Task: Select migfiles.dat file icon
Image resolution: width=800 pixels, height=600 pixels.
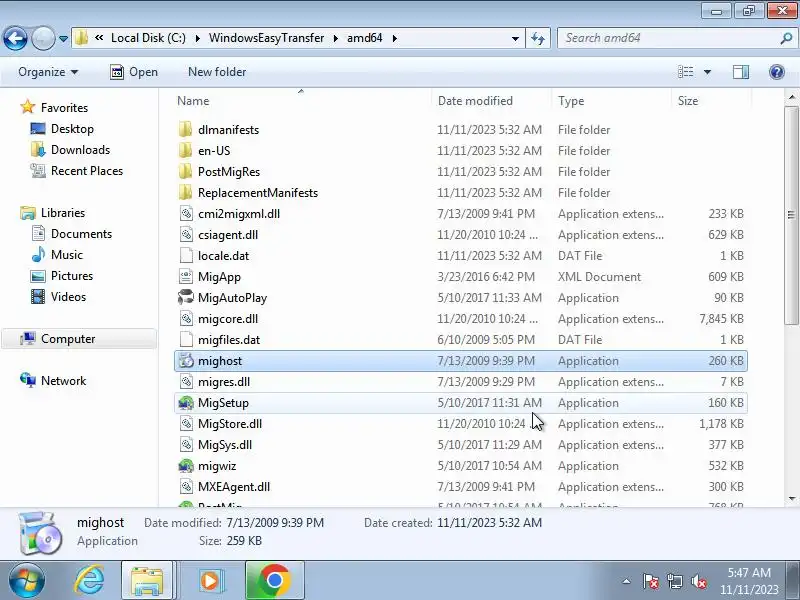Action: tap(186, 339)
